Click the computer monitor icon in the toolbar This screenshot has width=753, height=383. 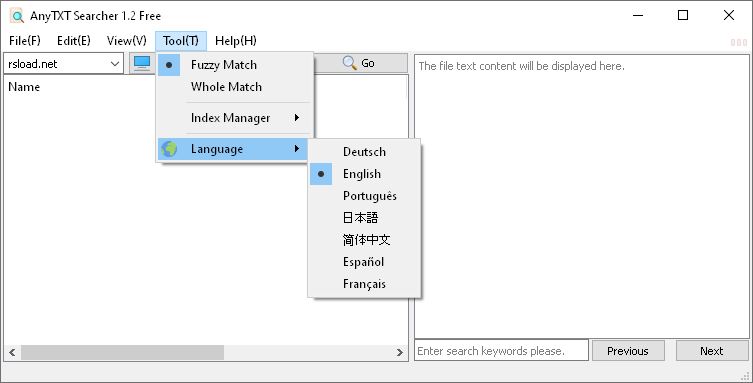pyautogui.click(x=142, y=63)
